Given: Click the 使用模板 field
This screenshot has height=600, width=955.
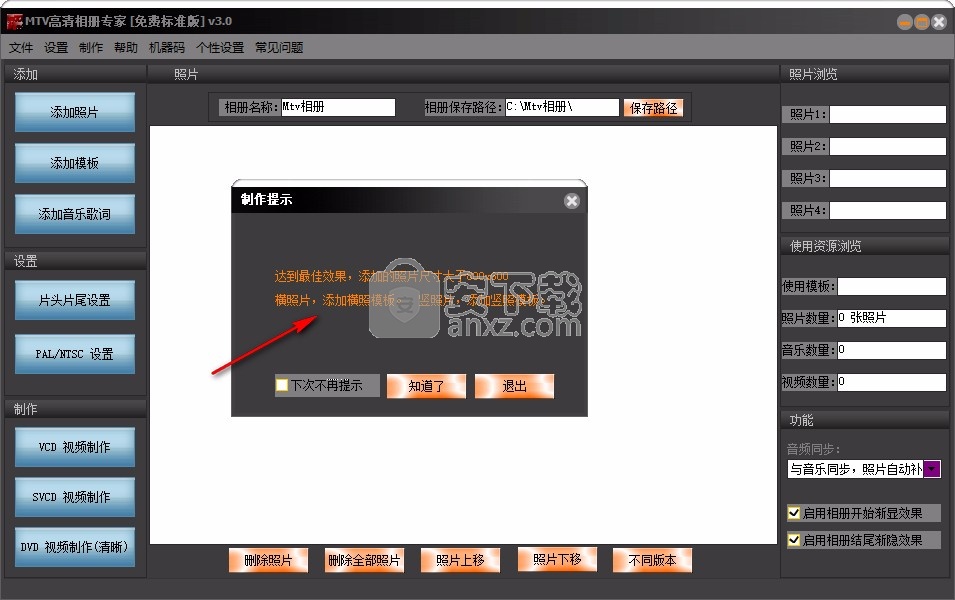Looking at the screenshot, I should pos(892,286).
